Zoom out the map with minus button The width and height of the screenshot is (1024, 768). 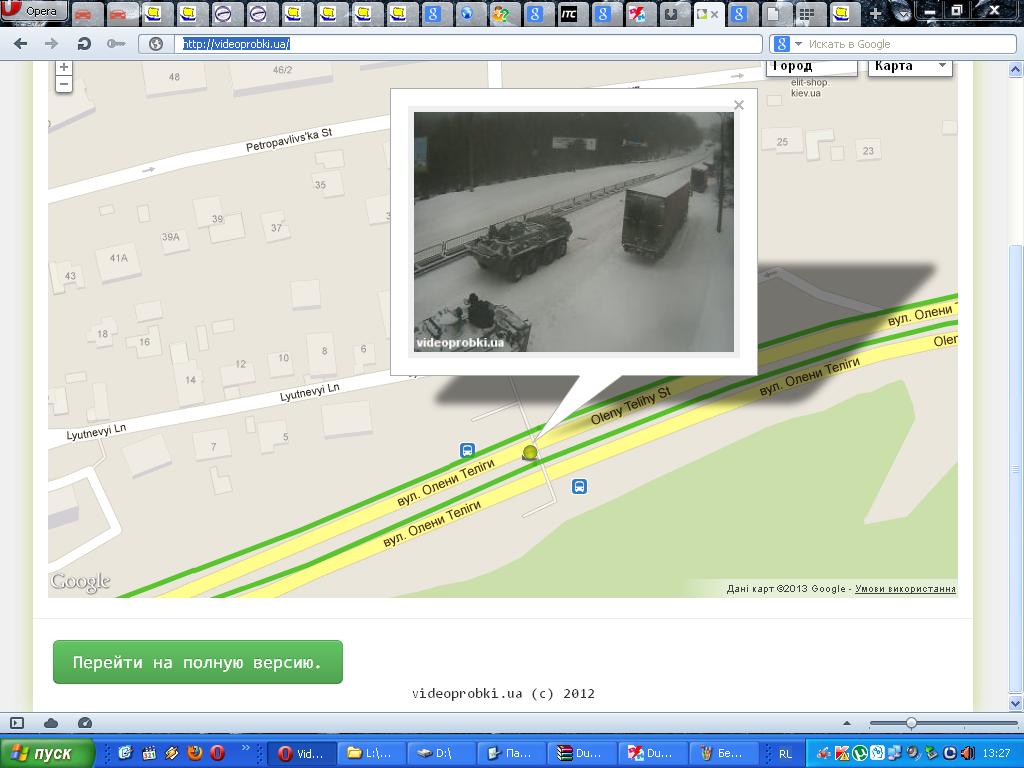click(x=64, y=84)
